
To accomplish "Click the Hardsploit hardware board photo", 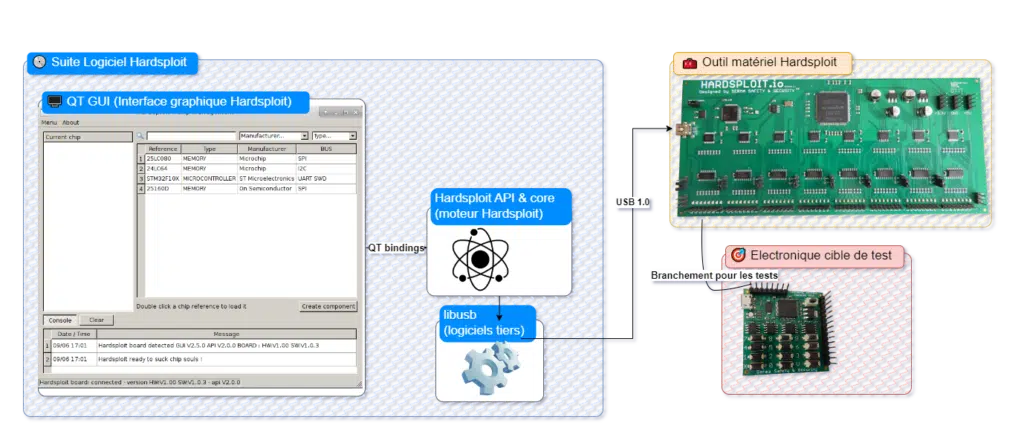I will click(831, 148).
